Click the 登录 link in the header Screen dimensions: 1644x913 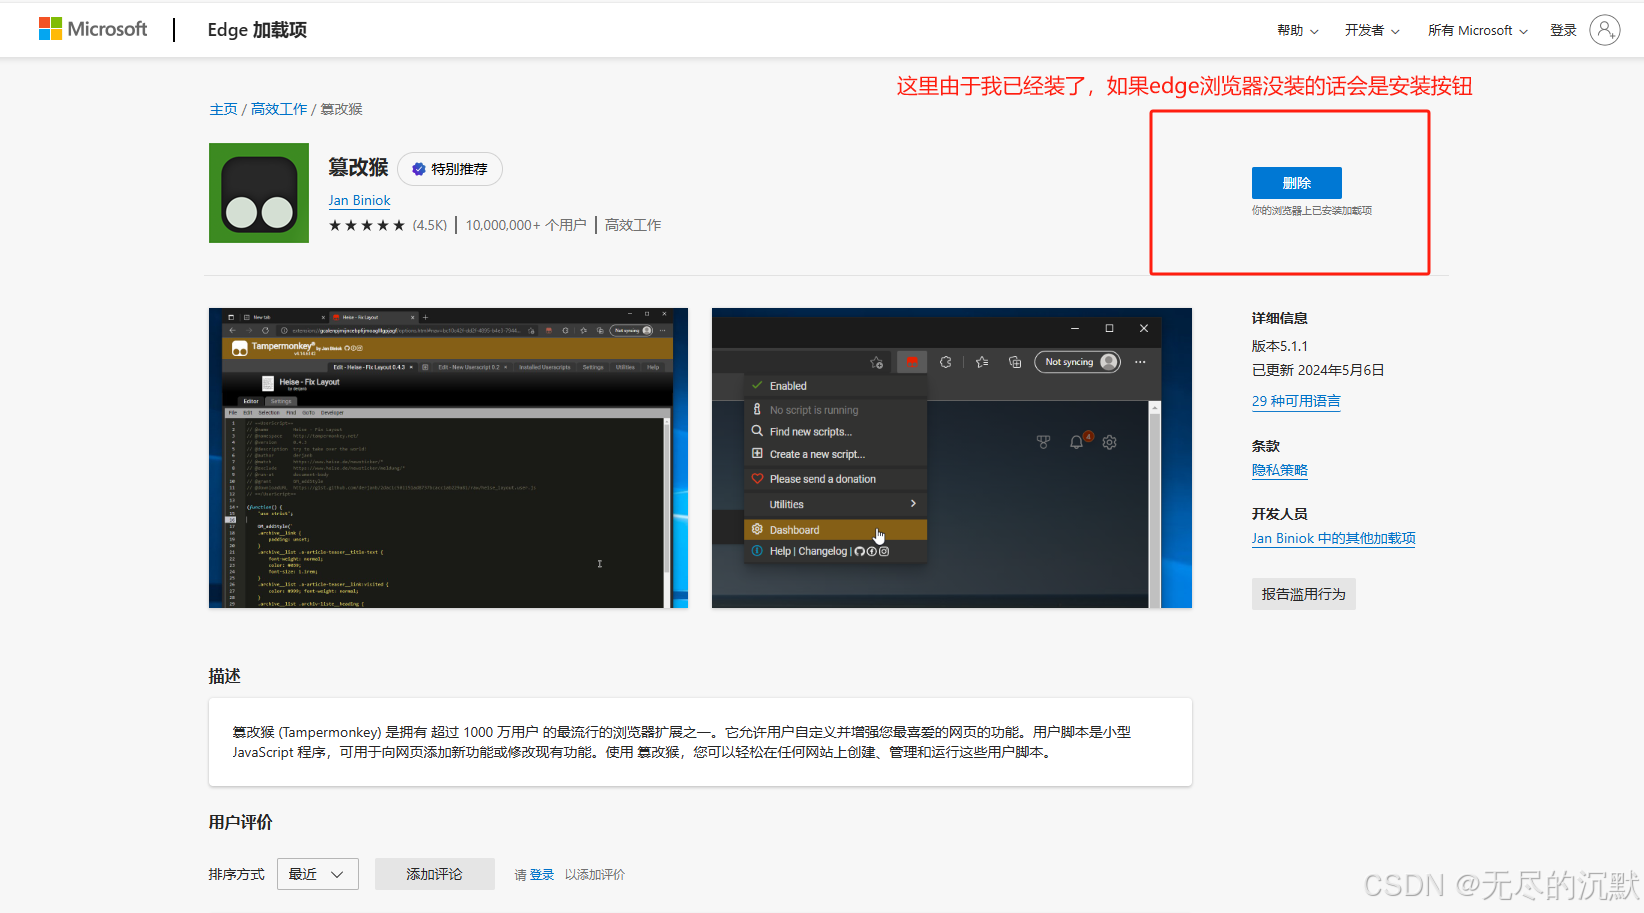tap(1563, 30)
